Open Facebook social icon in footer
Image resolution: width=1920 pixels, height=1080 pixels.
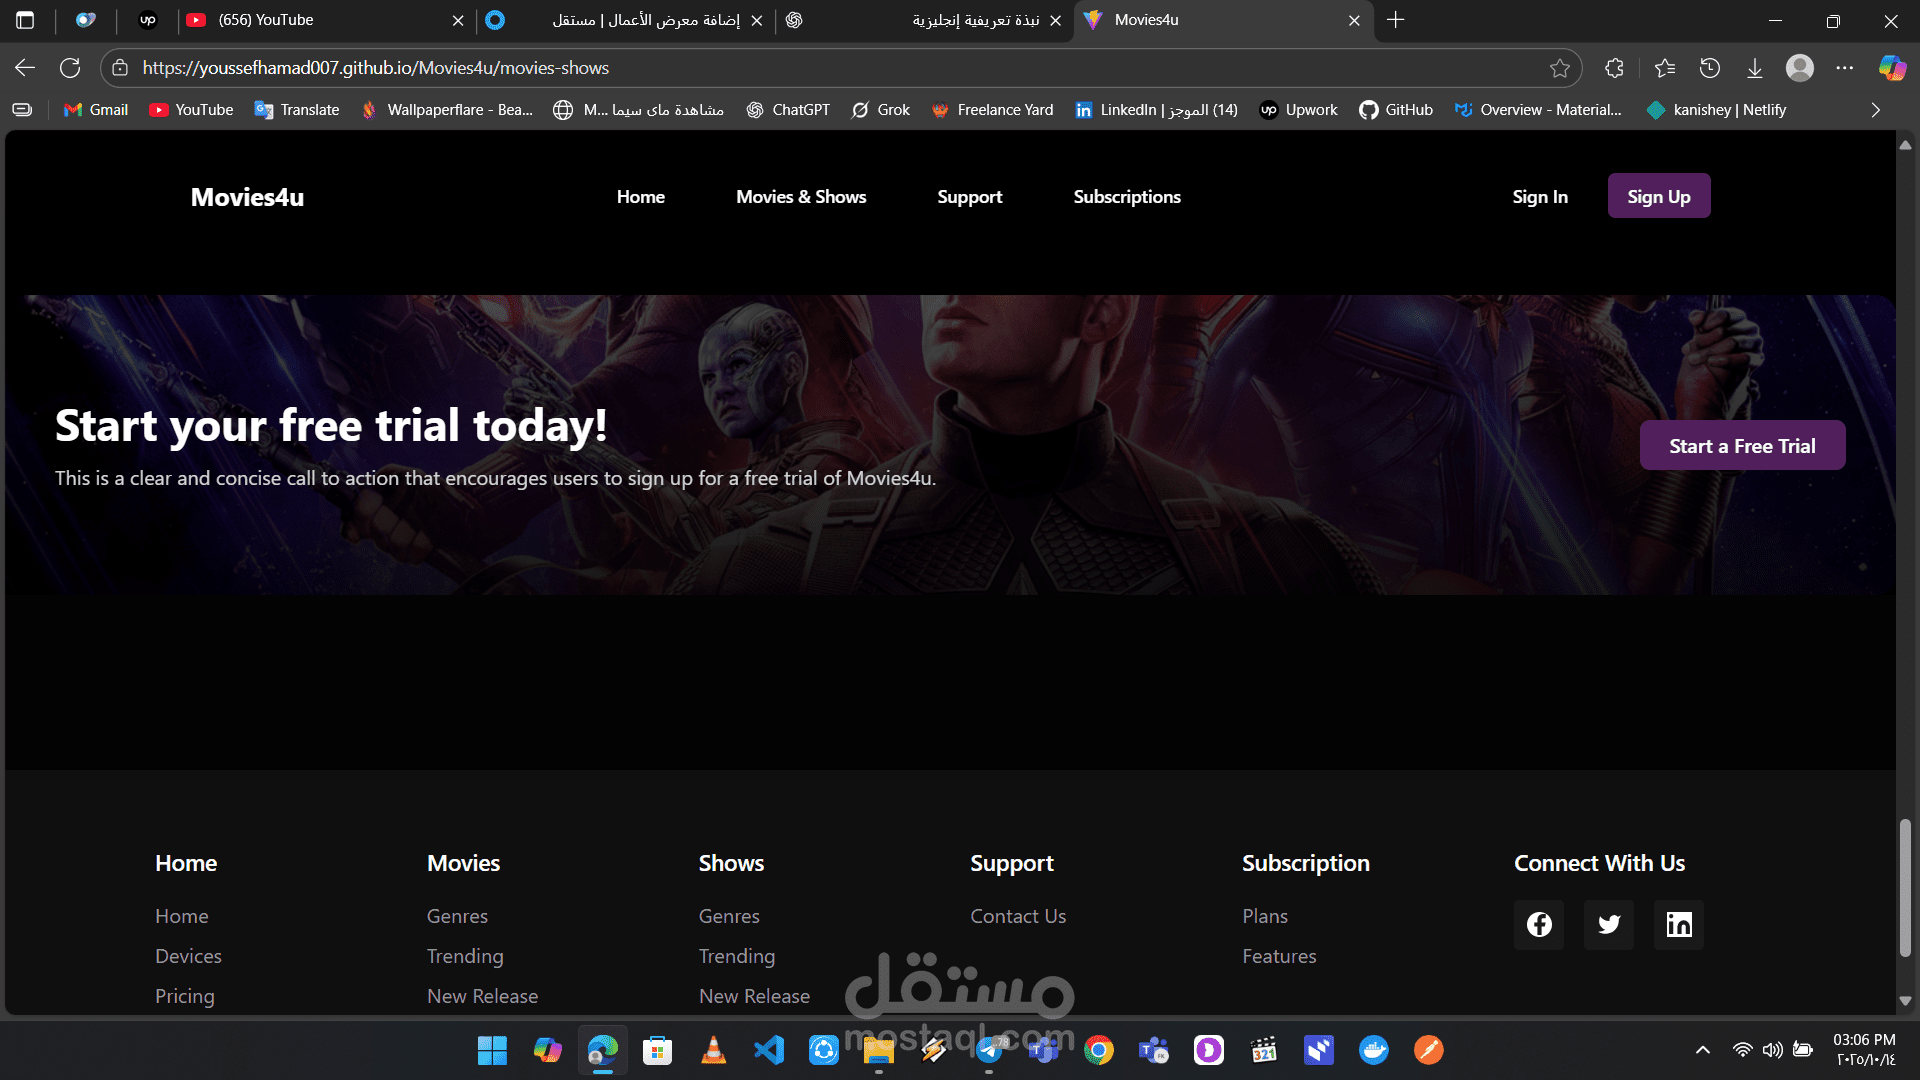[1539, 924]
